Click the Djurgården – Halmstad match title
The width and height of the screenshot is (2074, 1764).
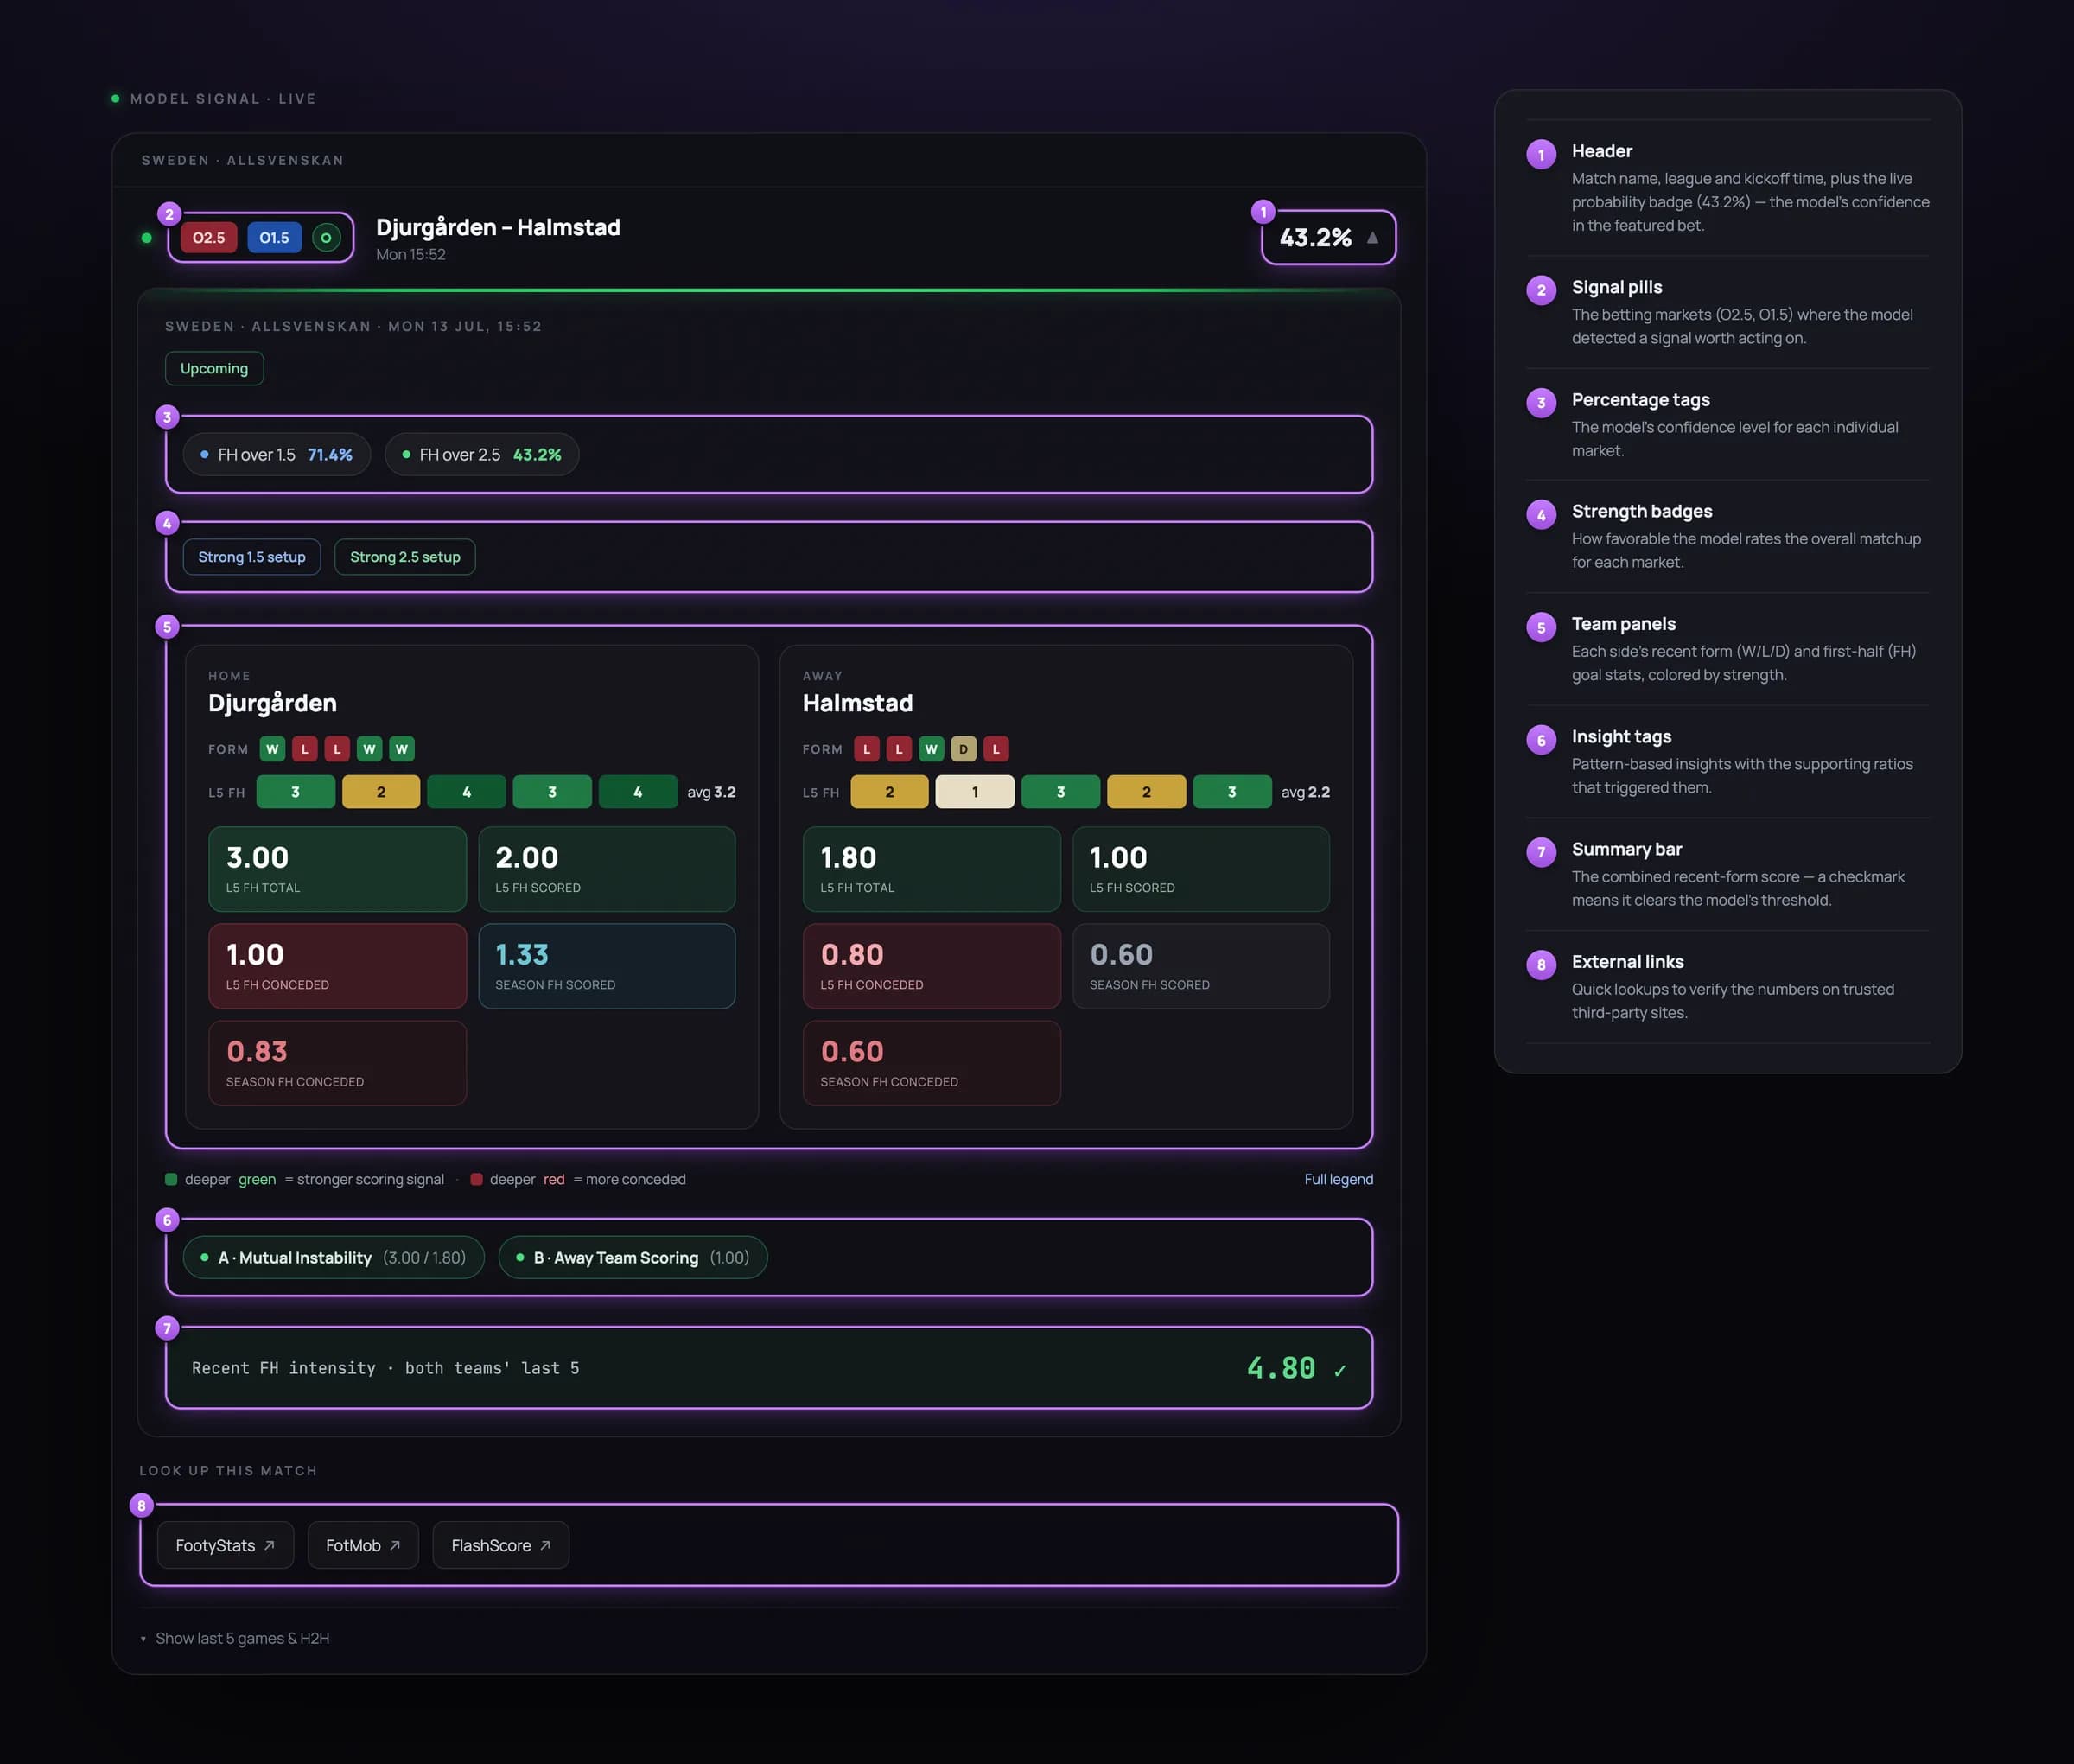point(498,227)
